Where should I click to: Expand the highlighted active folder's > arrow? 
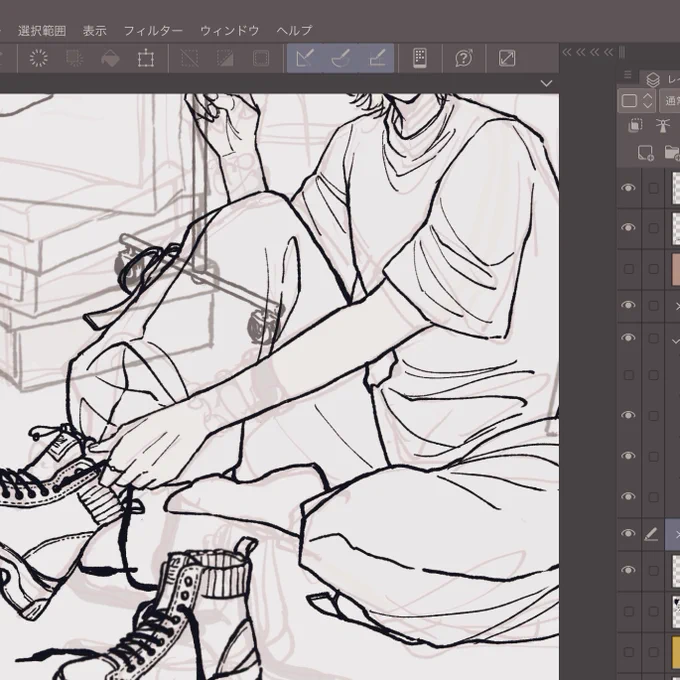pos(677,535)
